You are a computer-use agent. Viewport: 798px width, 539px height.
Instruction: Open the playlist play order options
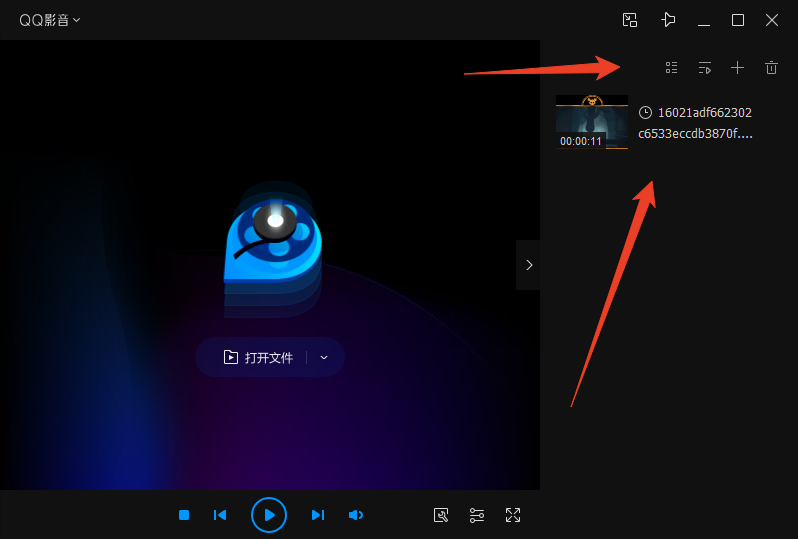[x=704, y=68]
